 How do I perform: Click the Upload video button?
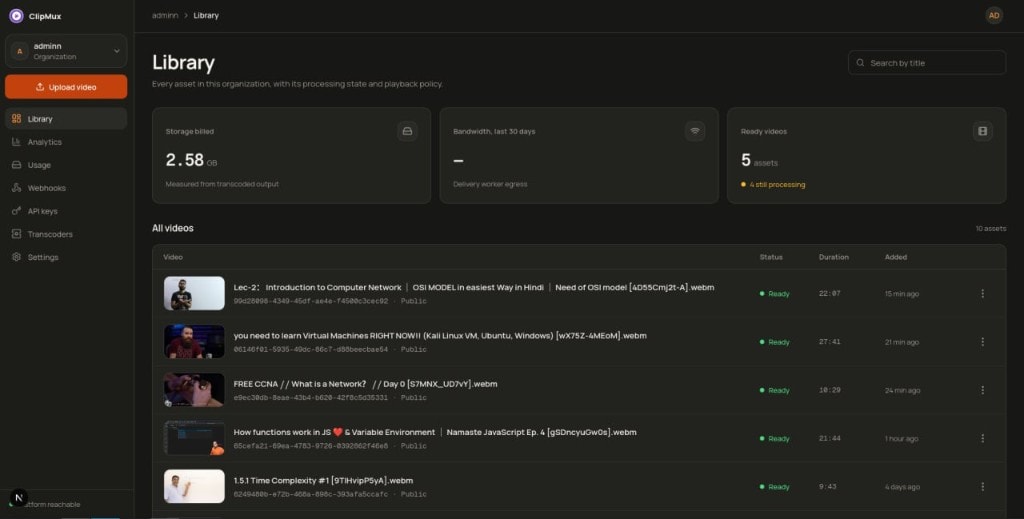pyautogui.click(x=66, y=87)
